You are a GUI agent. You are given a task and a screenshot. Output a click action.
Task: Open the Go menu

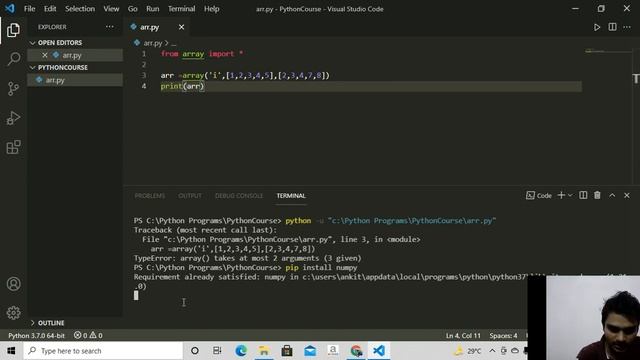(x=133, y=9)
